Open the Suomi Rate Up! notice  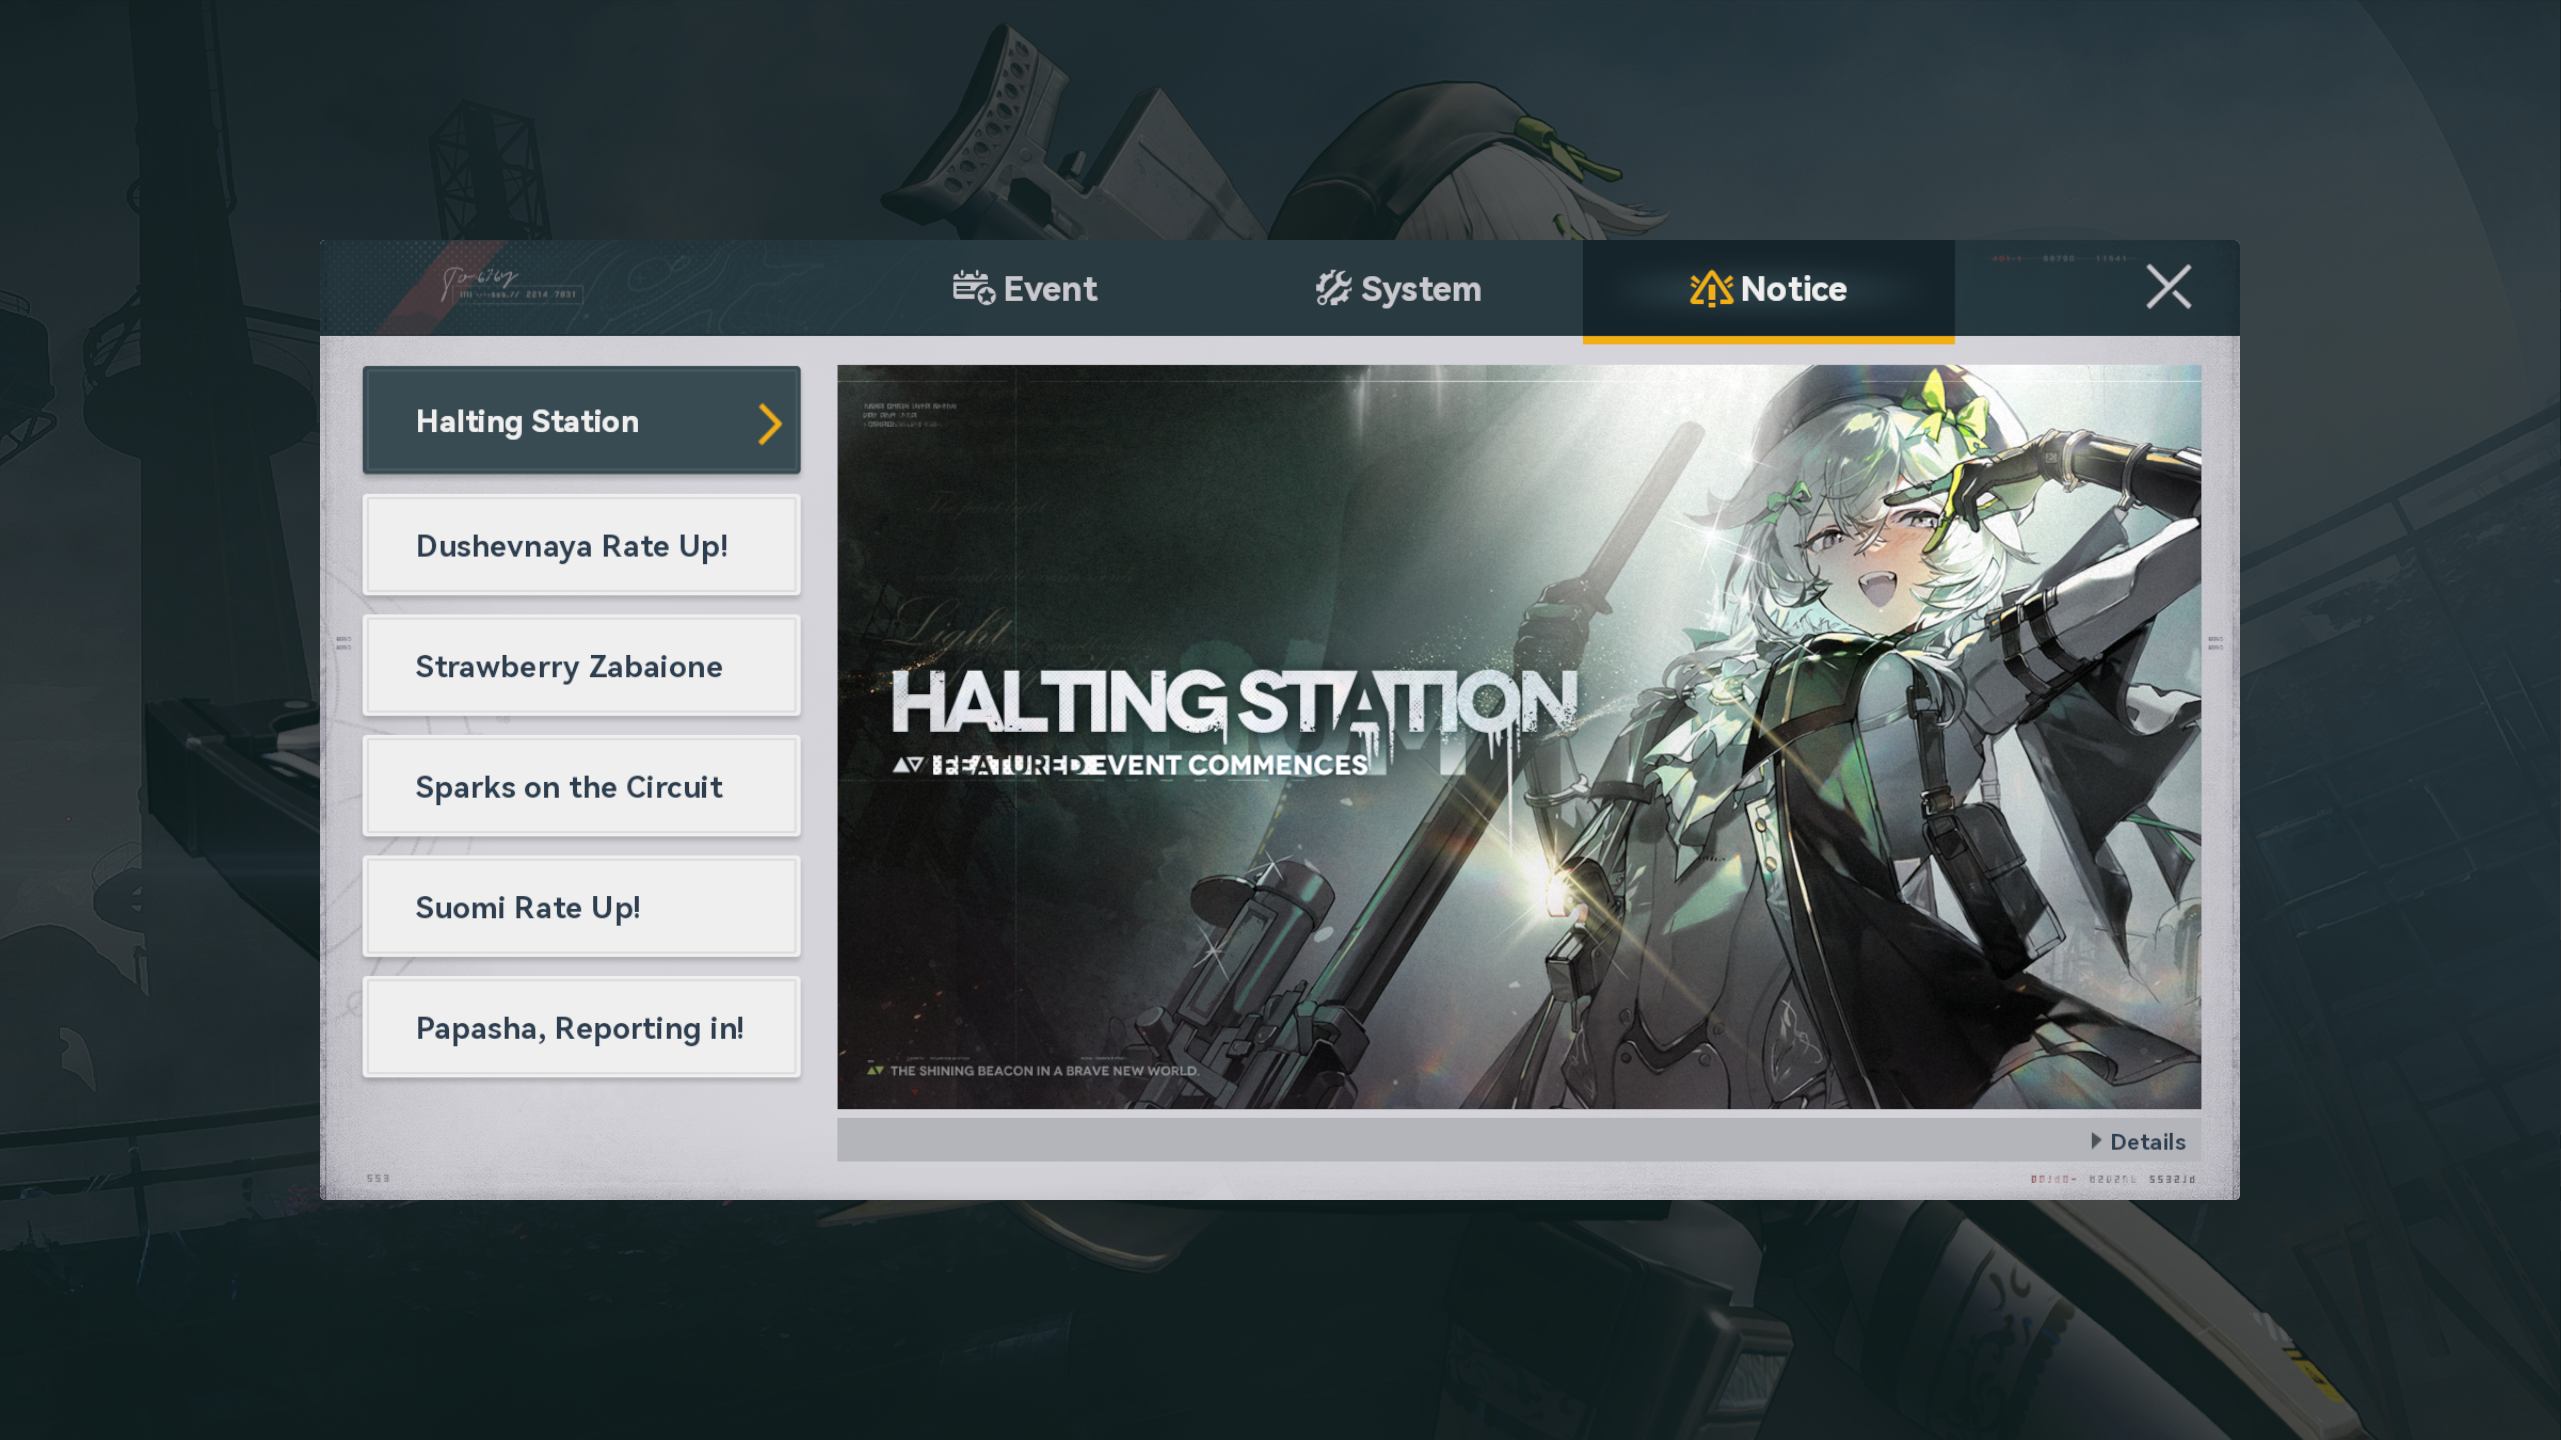coord(581,907)
